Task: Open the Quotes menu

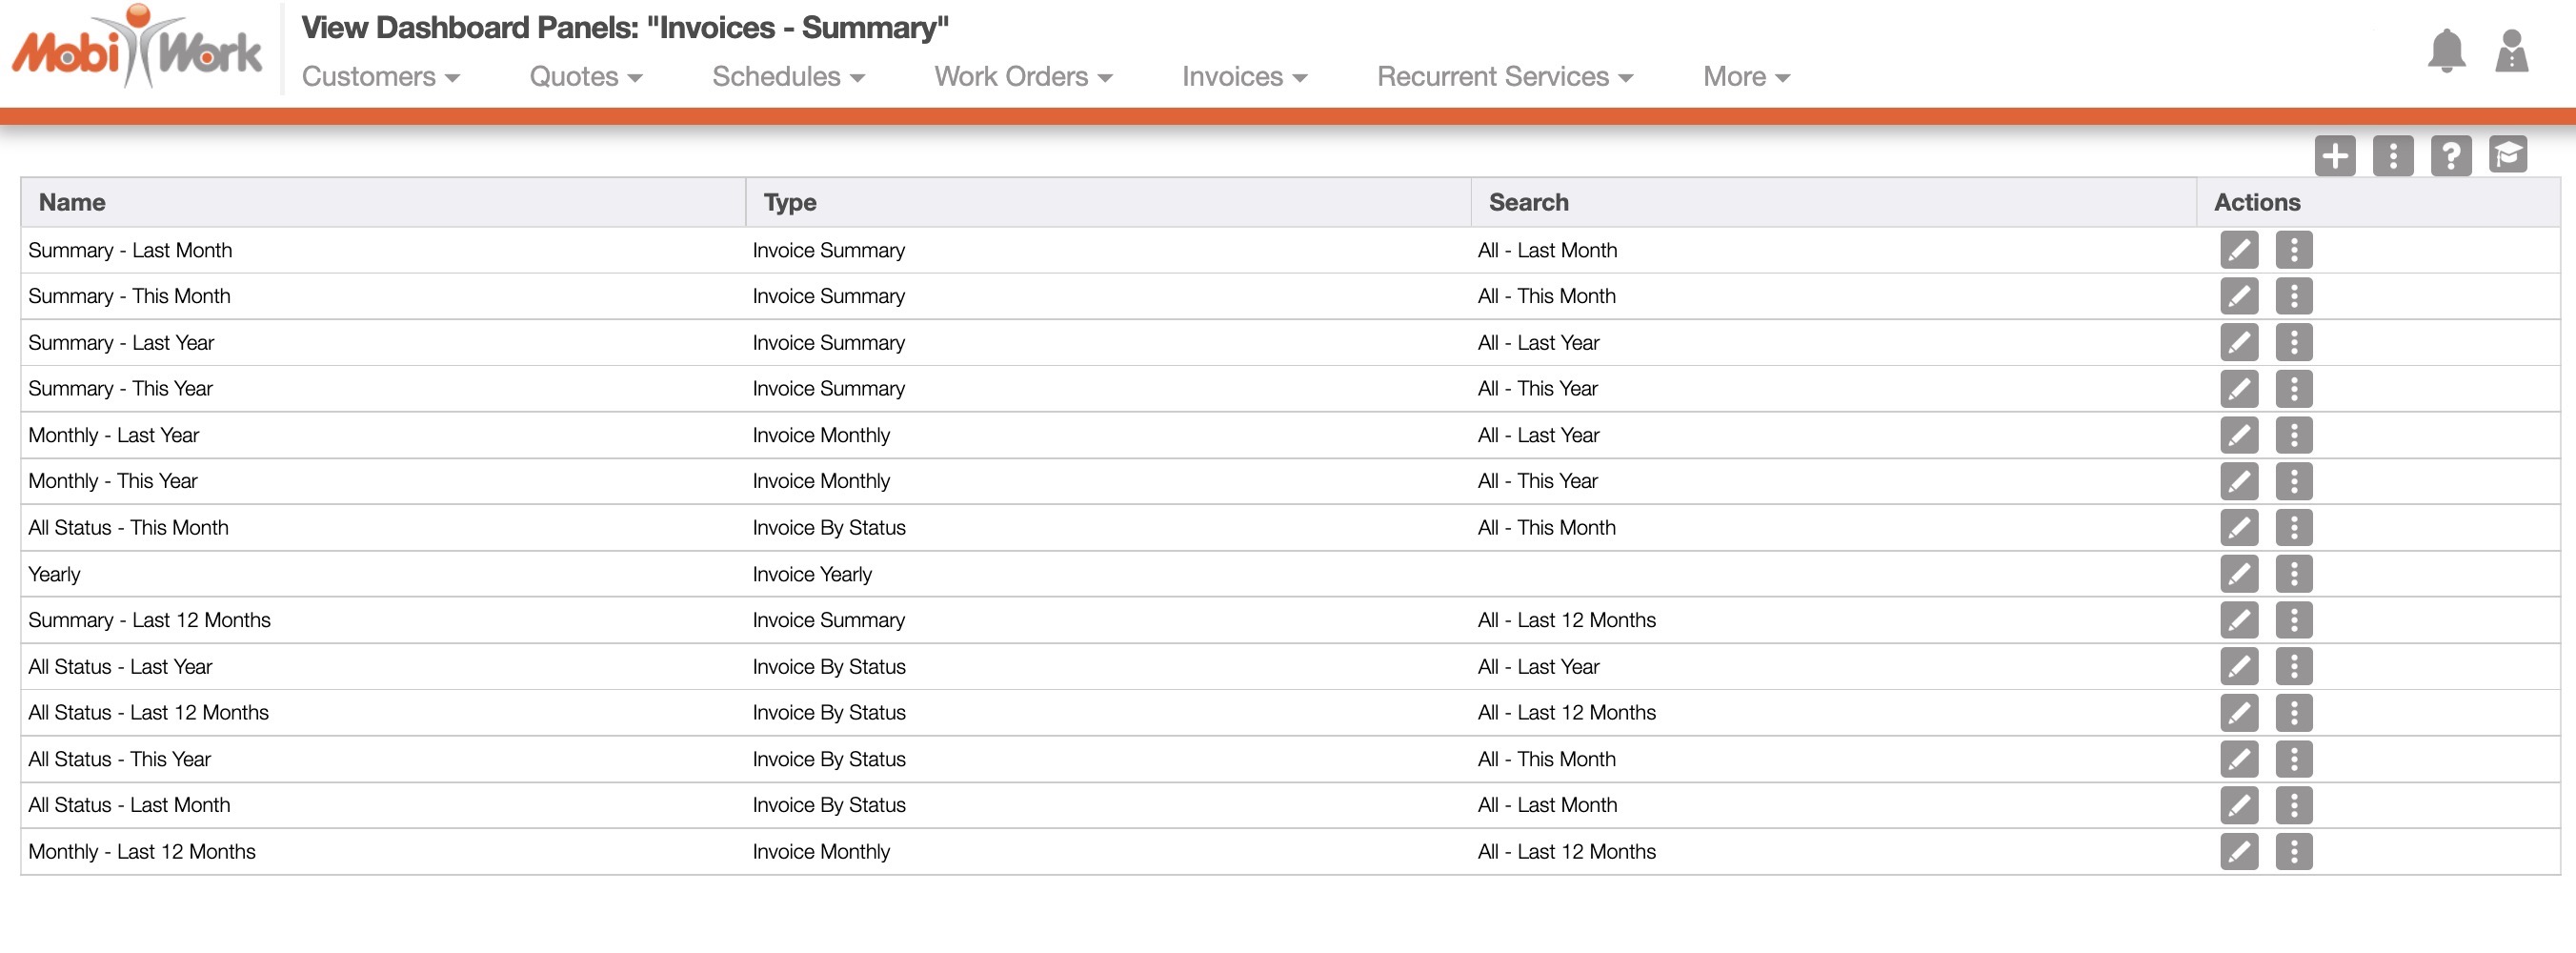Action: click(585, 77)
